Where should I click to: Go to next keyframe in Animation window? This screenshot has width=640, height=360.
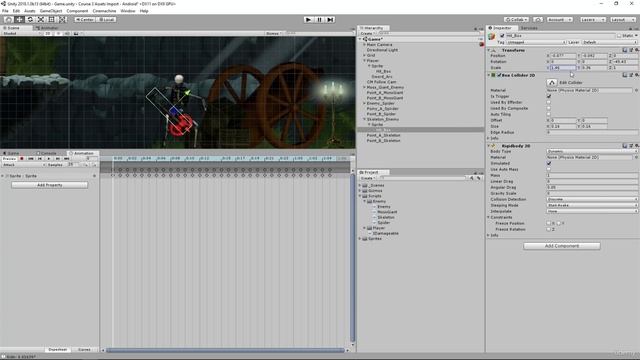[x=58, y=159]
